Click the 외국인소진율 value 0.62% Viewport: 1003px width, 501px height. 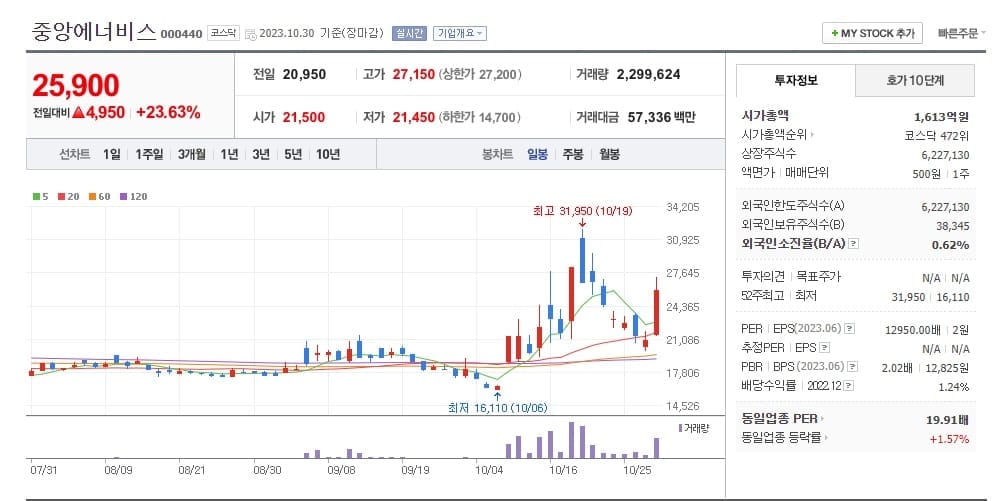tap(950, 244)
